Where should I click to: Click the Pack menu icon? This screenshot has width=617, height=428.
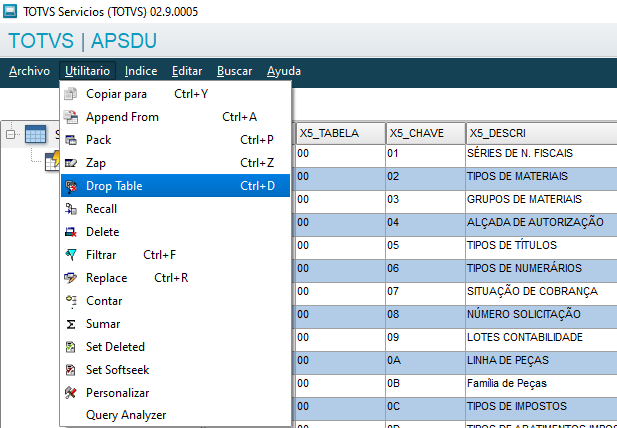coord(71,140)
